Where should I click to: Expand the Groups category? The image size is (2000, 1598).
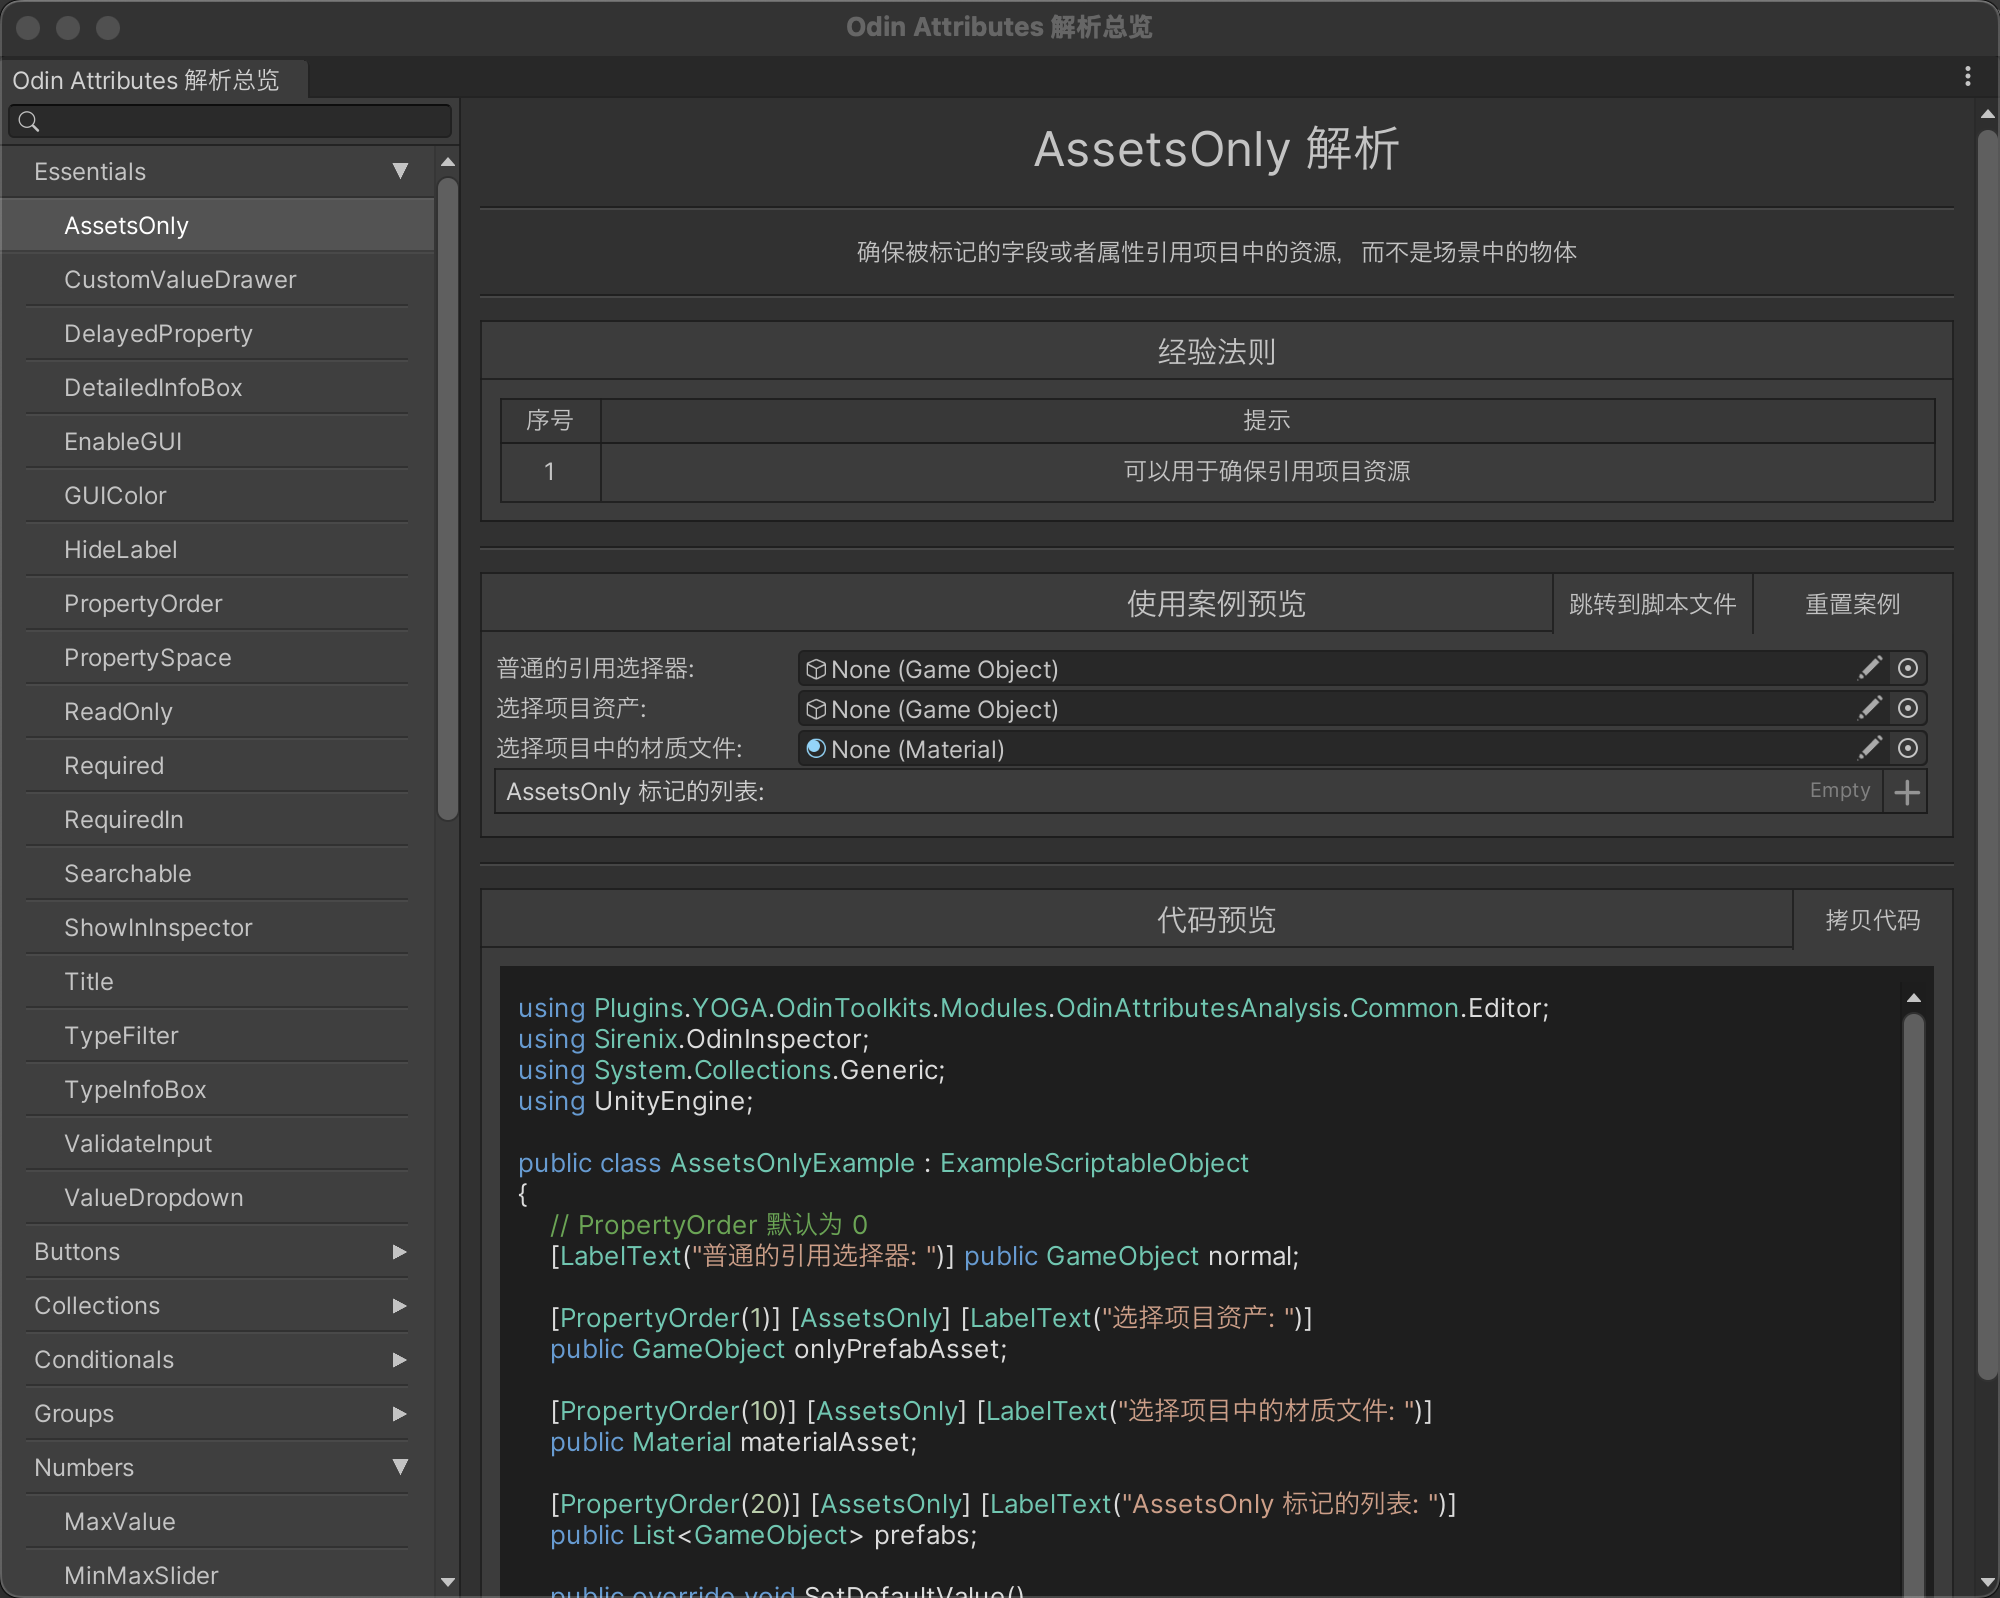(400, 1414)
